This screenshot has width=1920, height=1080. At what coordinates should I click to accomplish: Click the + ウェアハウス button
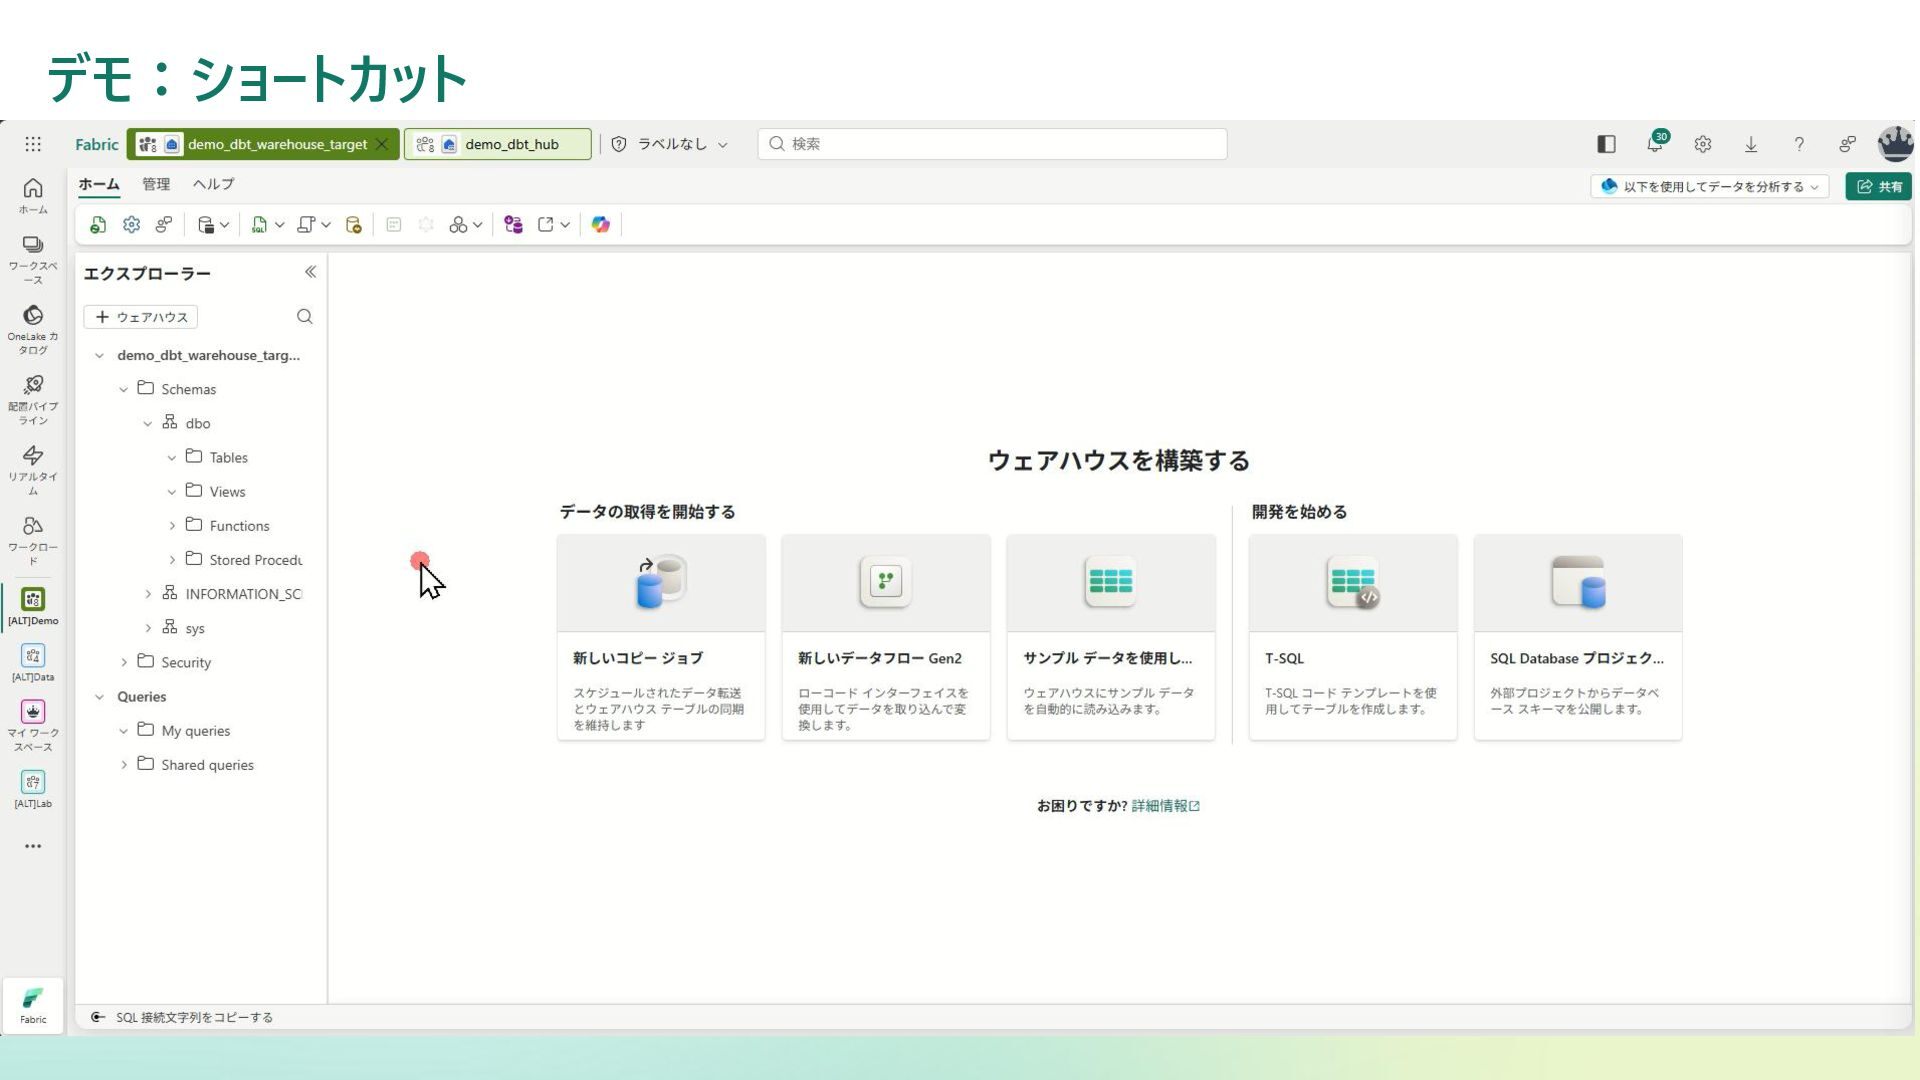pyautogui.click(x=141, y=317)
